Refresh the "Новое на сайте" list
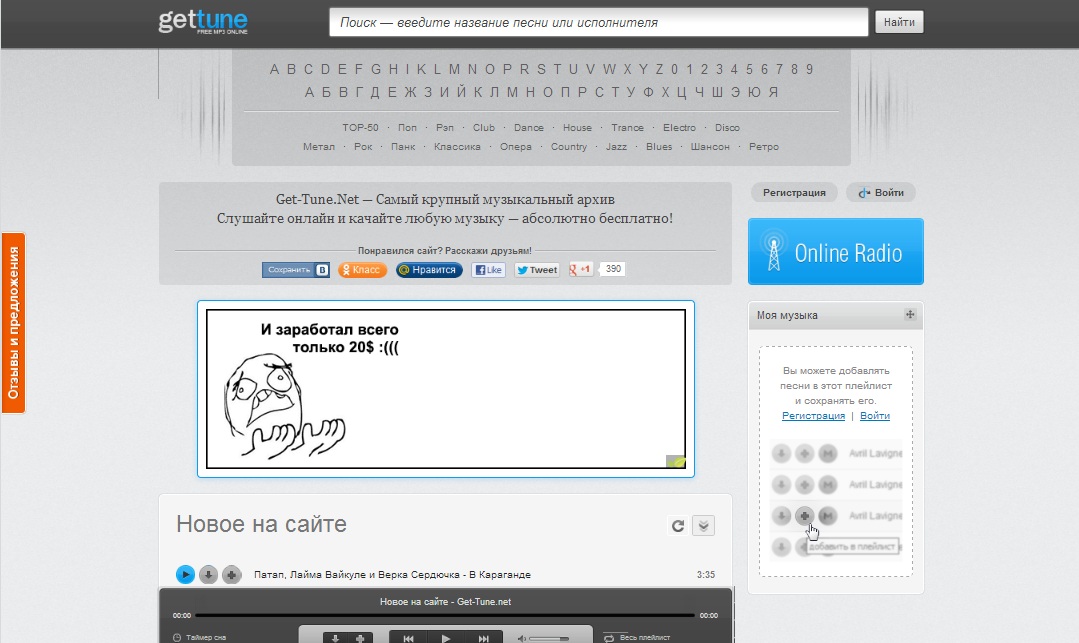Image resolution: width=1079 pixels, height=643 pixels. click(678, 526)
